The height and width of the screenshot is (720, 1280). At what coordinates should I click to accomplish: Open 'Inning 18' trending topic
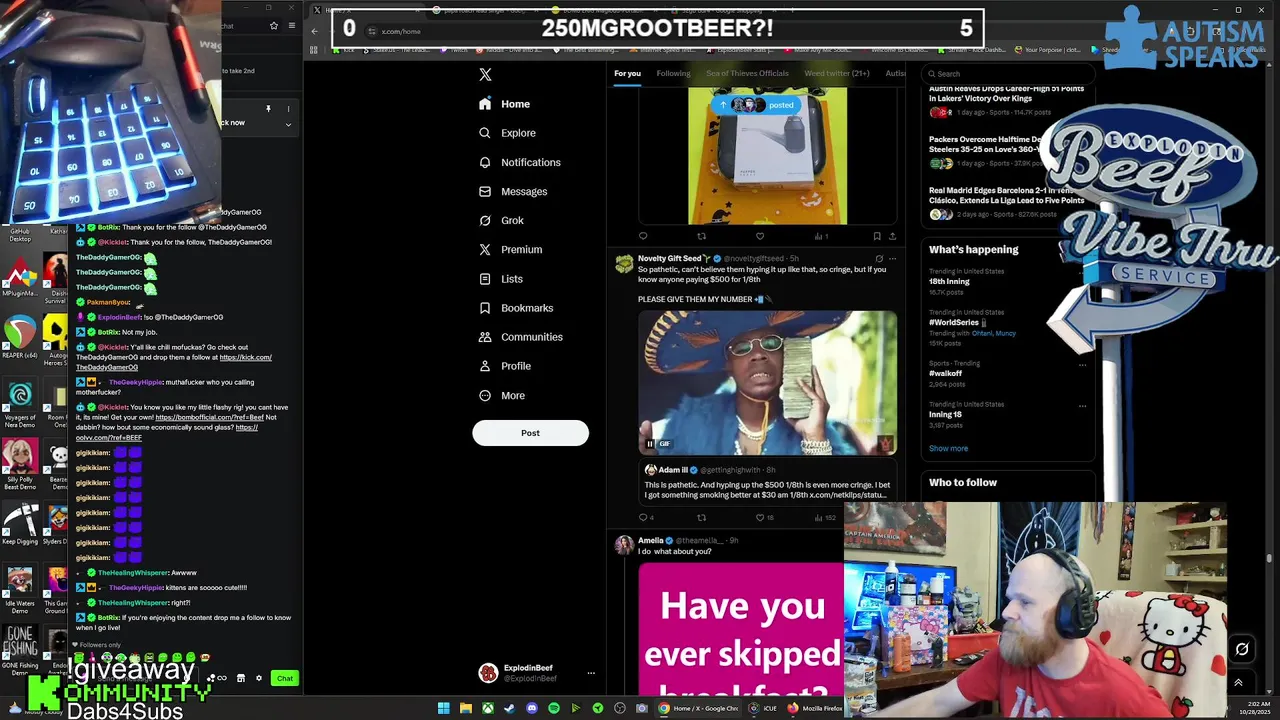click(945, 414)
